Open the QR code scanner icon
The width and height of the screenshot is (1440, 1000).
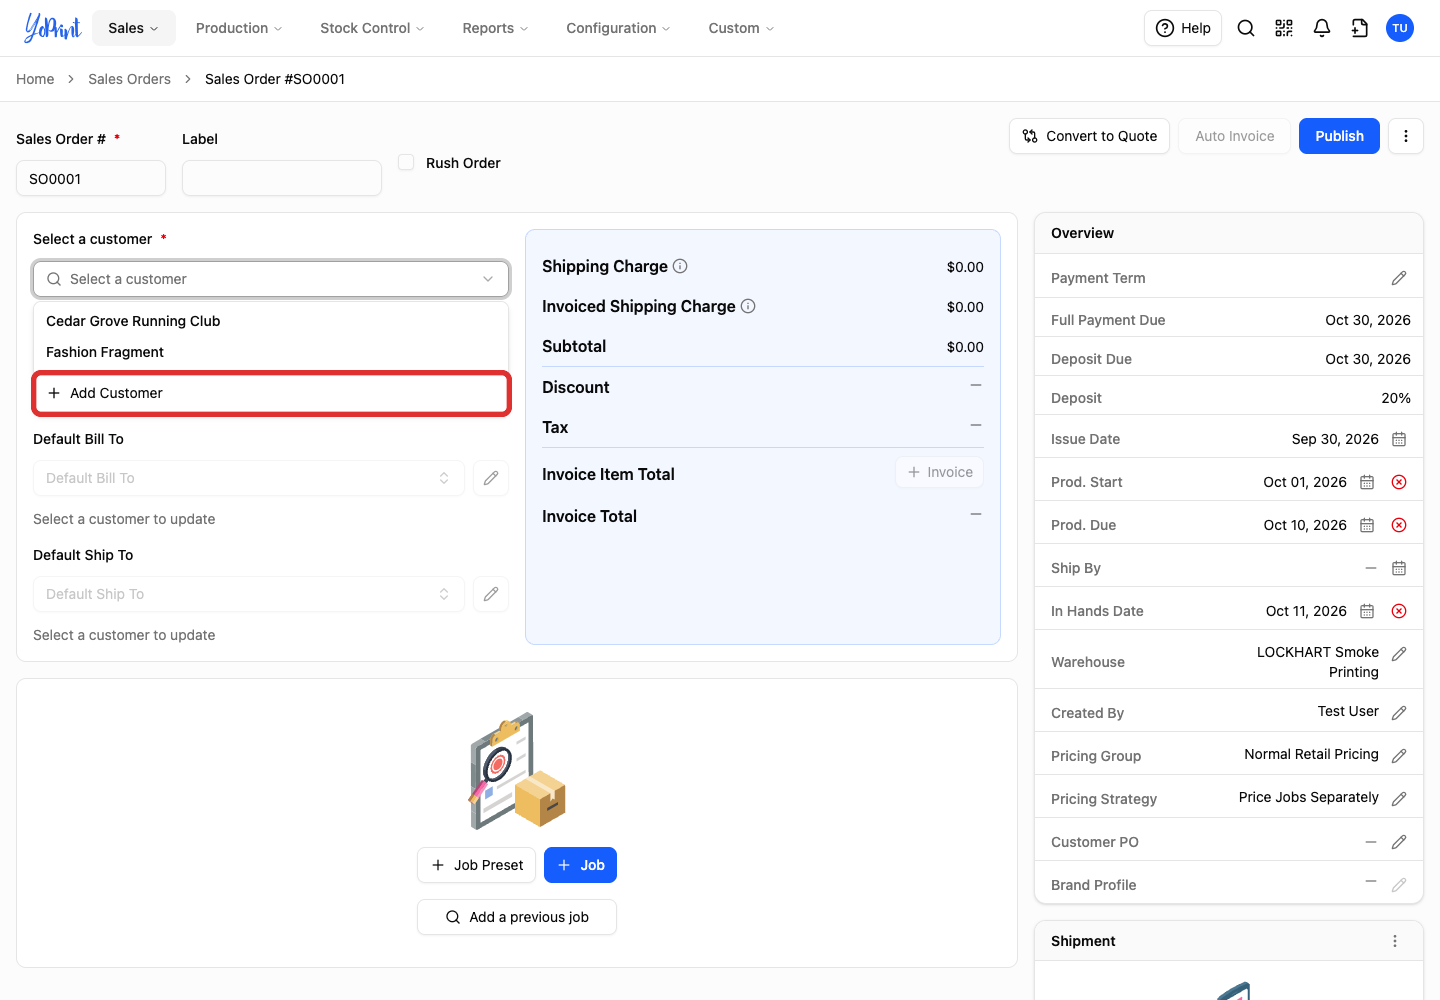[1284, 28]
